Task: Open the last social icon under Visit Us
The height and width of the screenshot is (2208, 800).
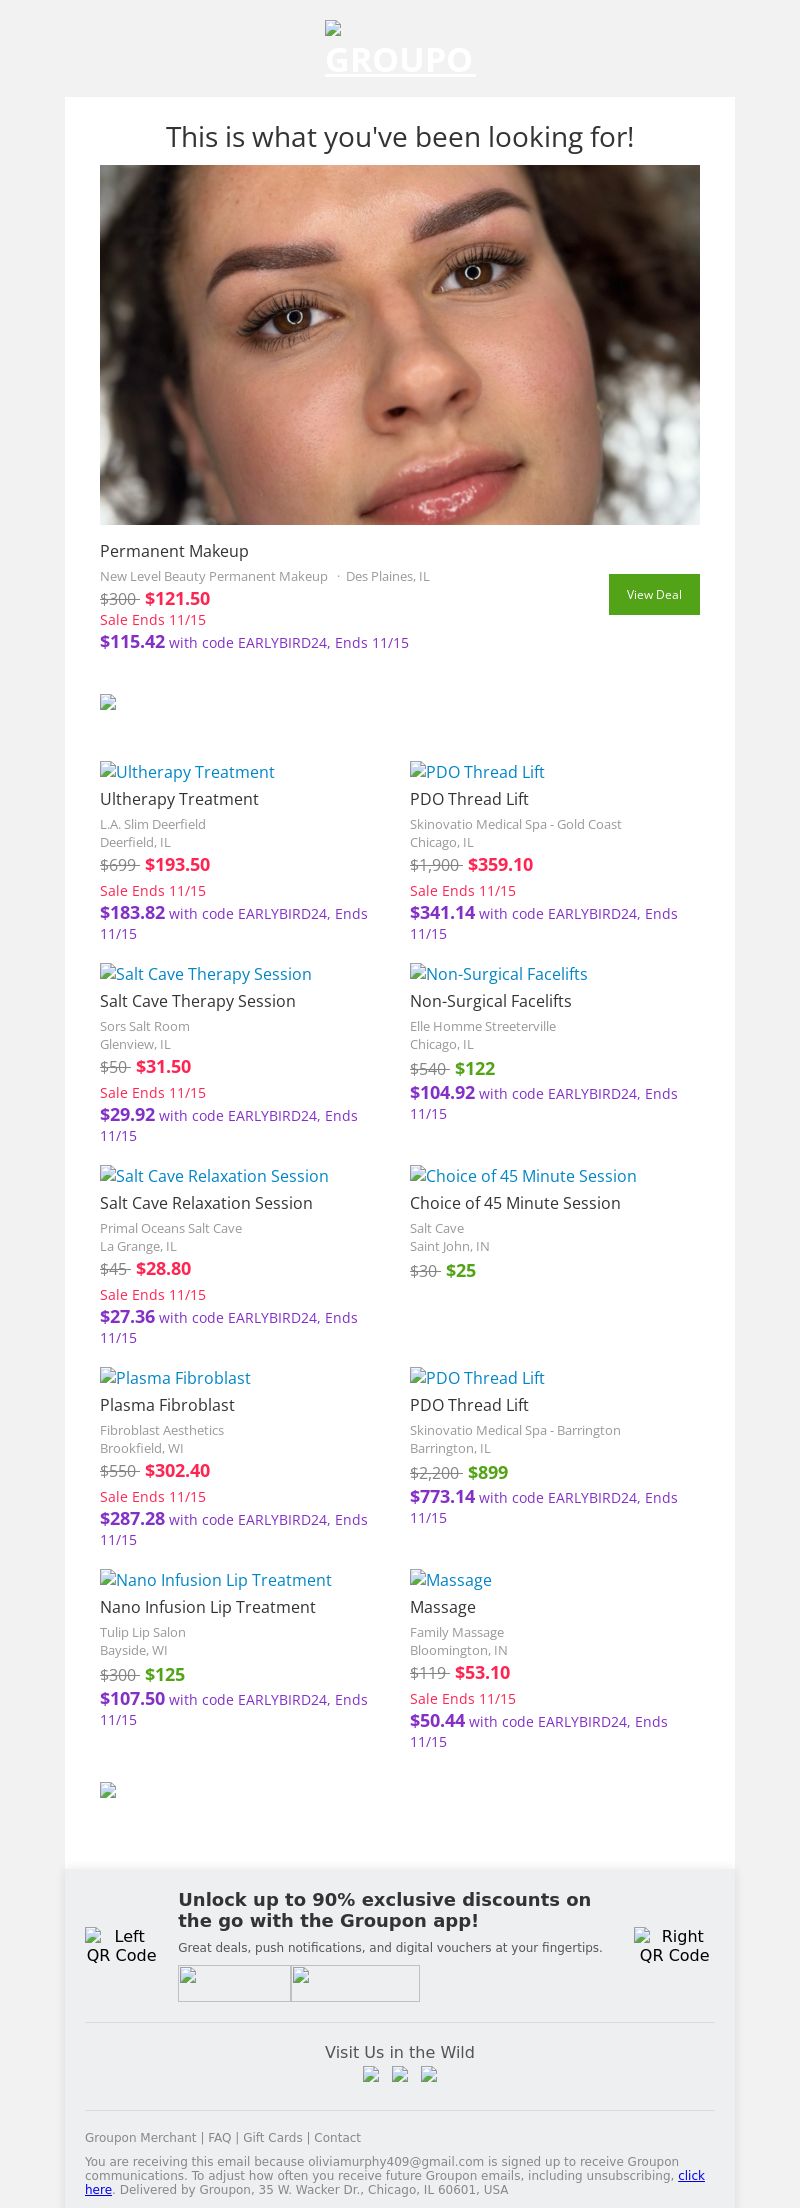Action: pyautogui.click(x=429, y=2074)
